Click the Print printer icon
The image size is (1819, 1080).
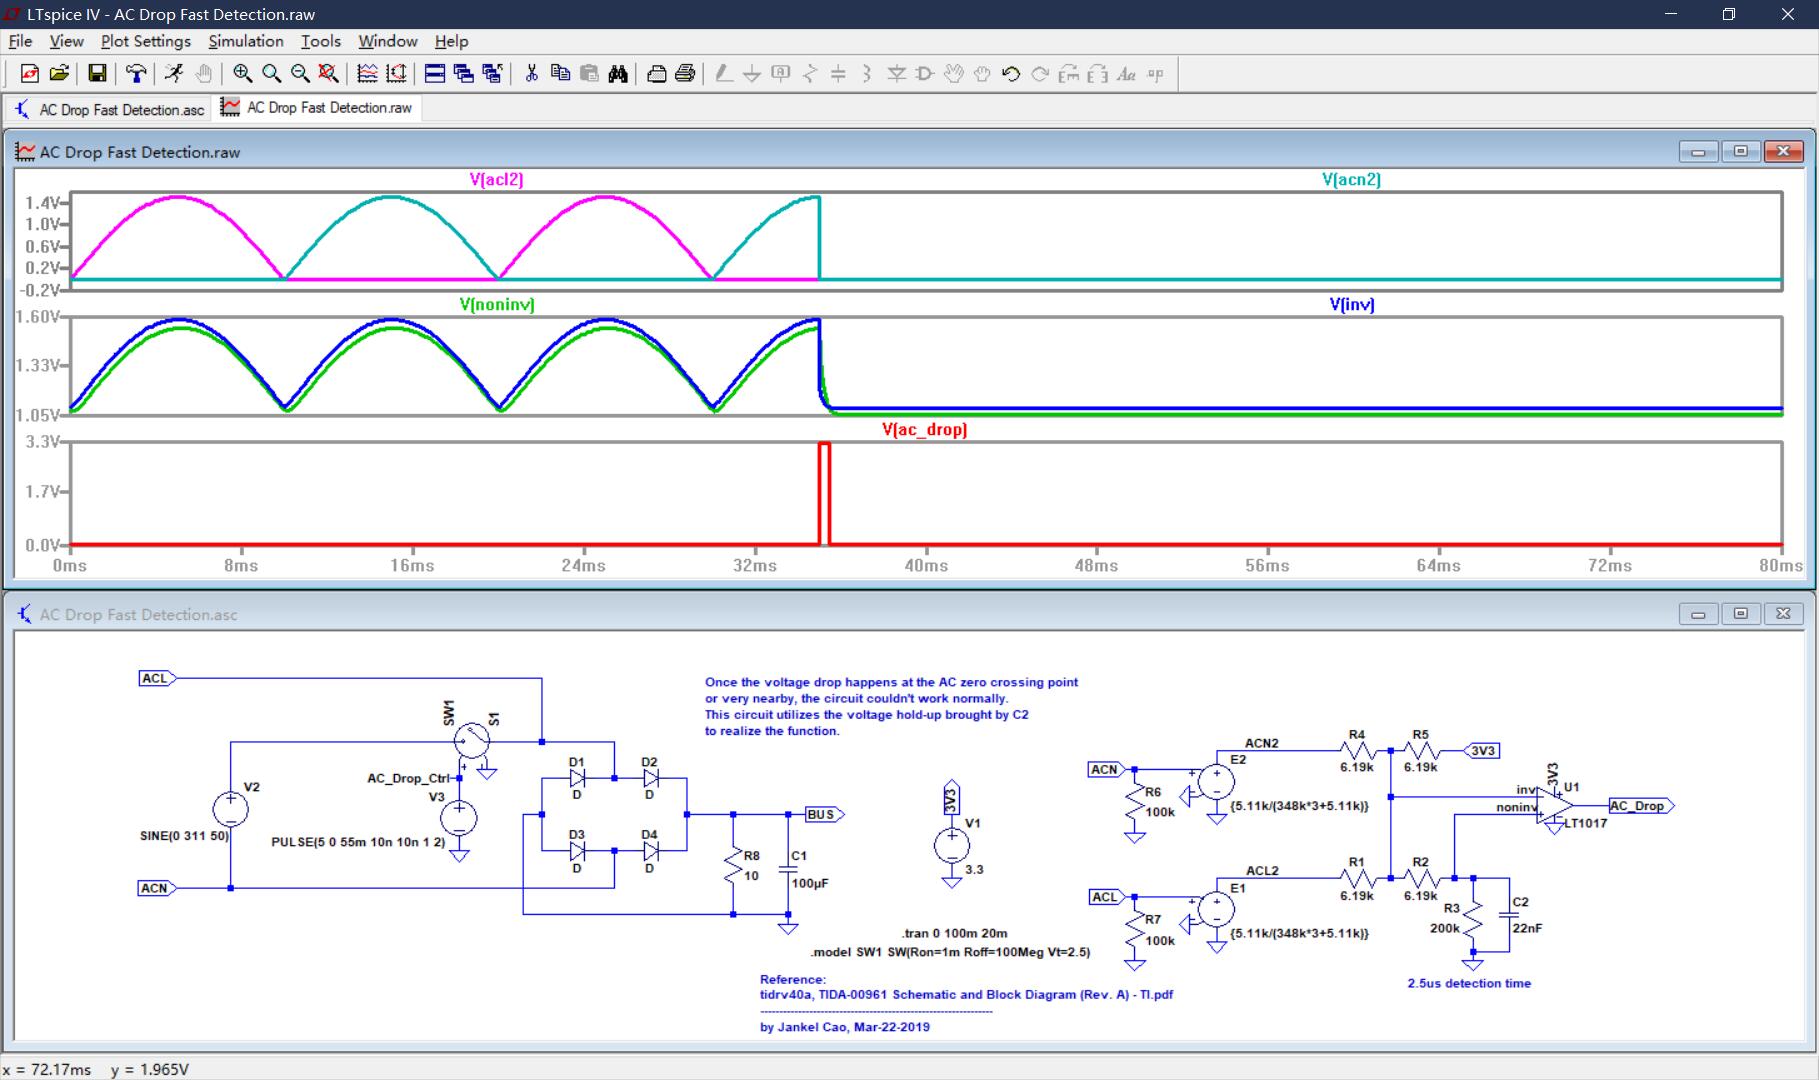[685, 73]
